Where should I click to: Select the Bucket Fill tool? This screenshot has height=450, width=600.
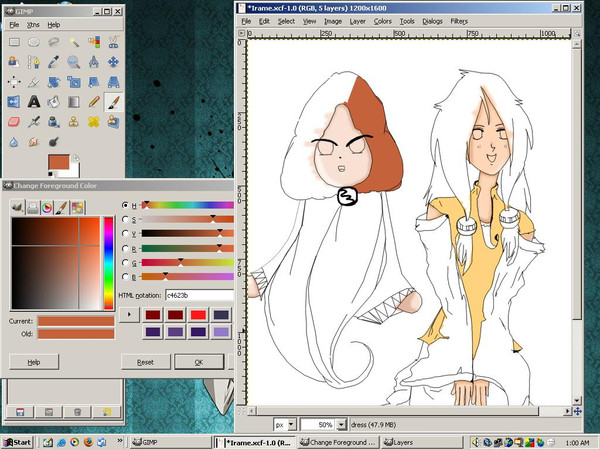(x=54, y=102)
